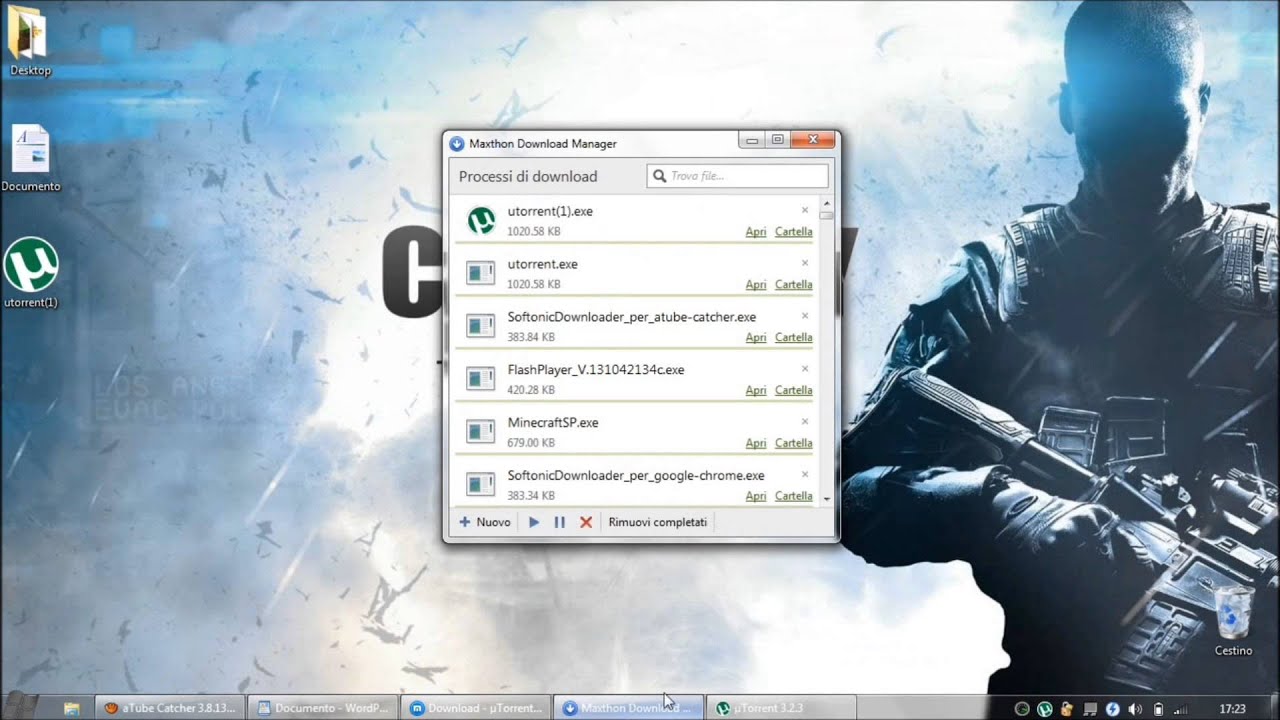Remove MinecraftSP.exe entry with its X
The image size is (1280, 720).
click(805, 422)
